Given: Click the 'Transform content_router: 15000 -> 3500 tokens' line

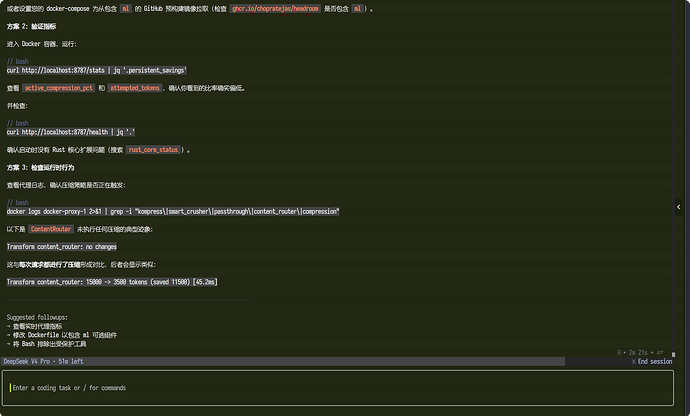Looking at the screenshot, I should coord(112,282).
